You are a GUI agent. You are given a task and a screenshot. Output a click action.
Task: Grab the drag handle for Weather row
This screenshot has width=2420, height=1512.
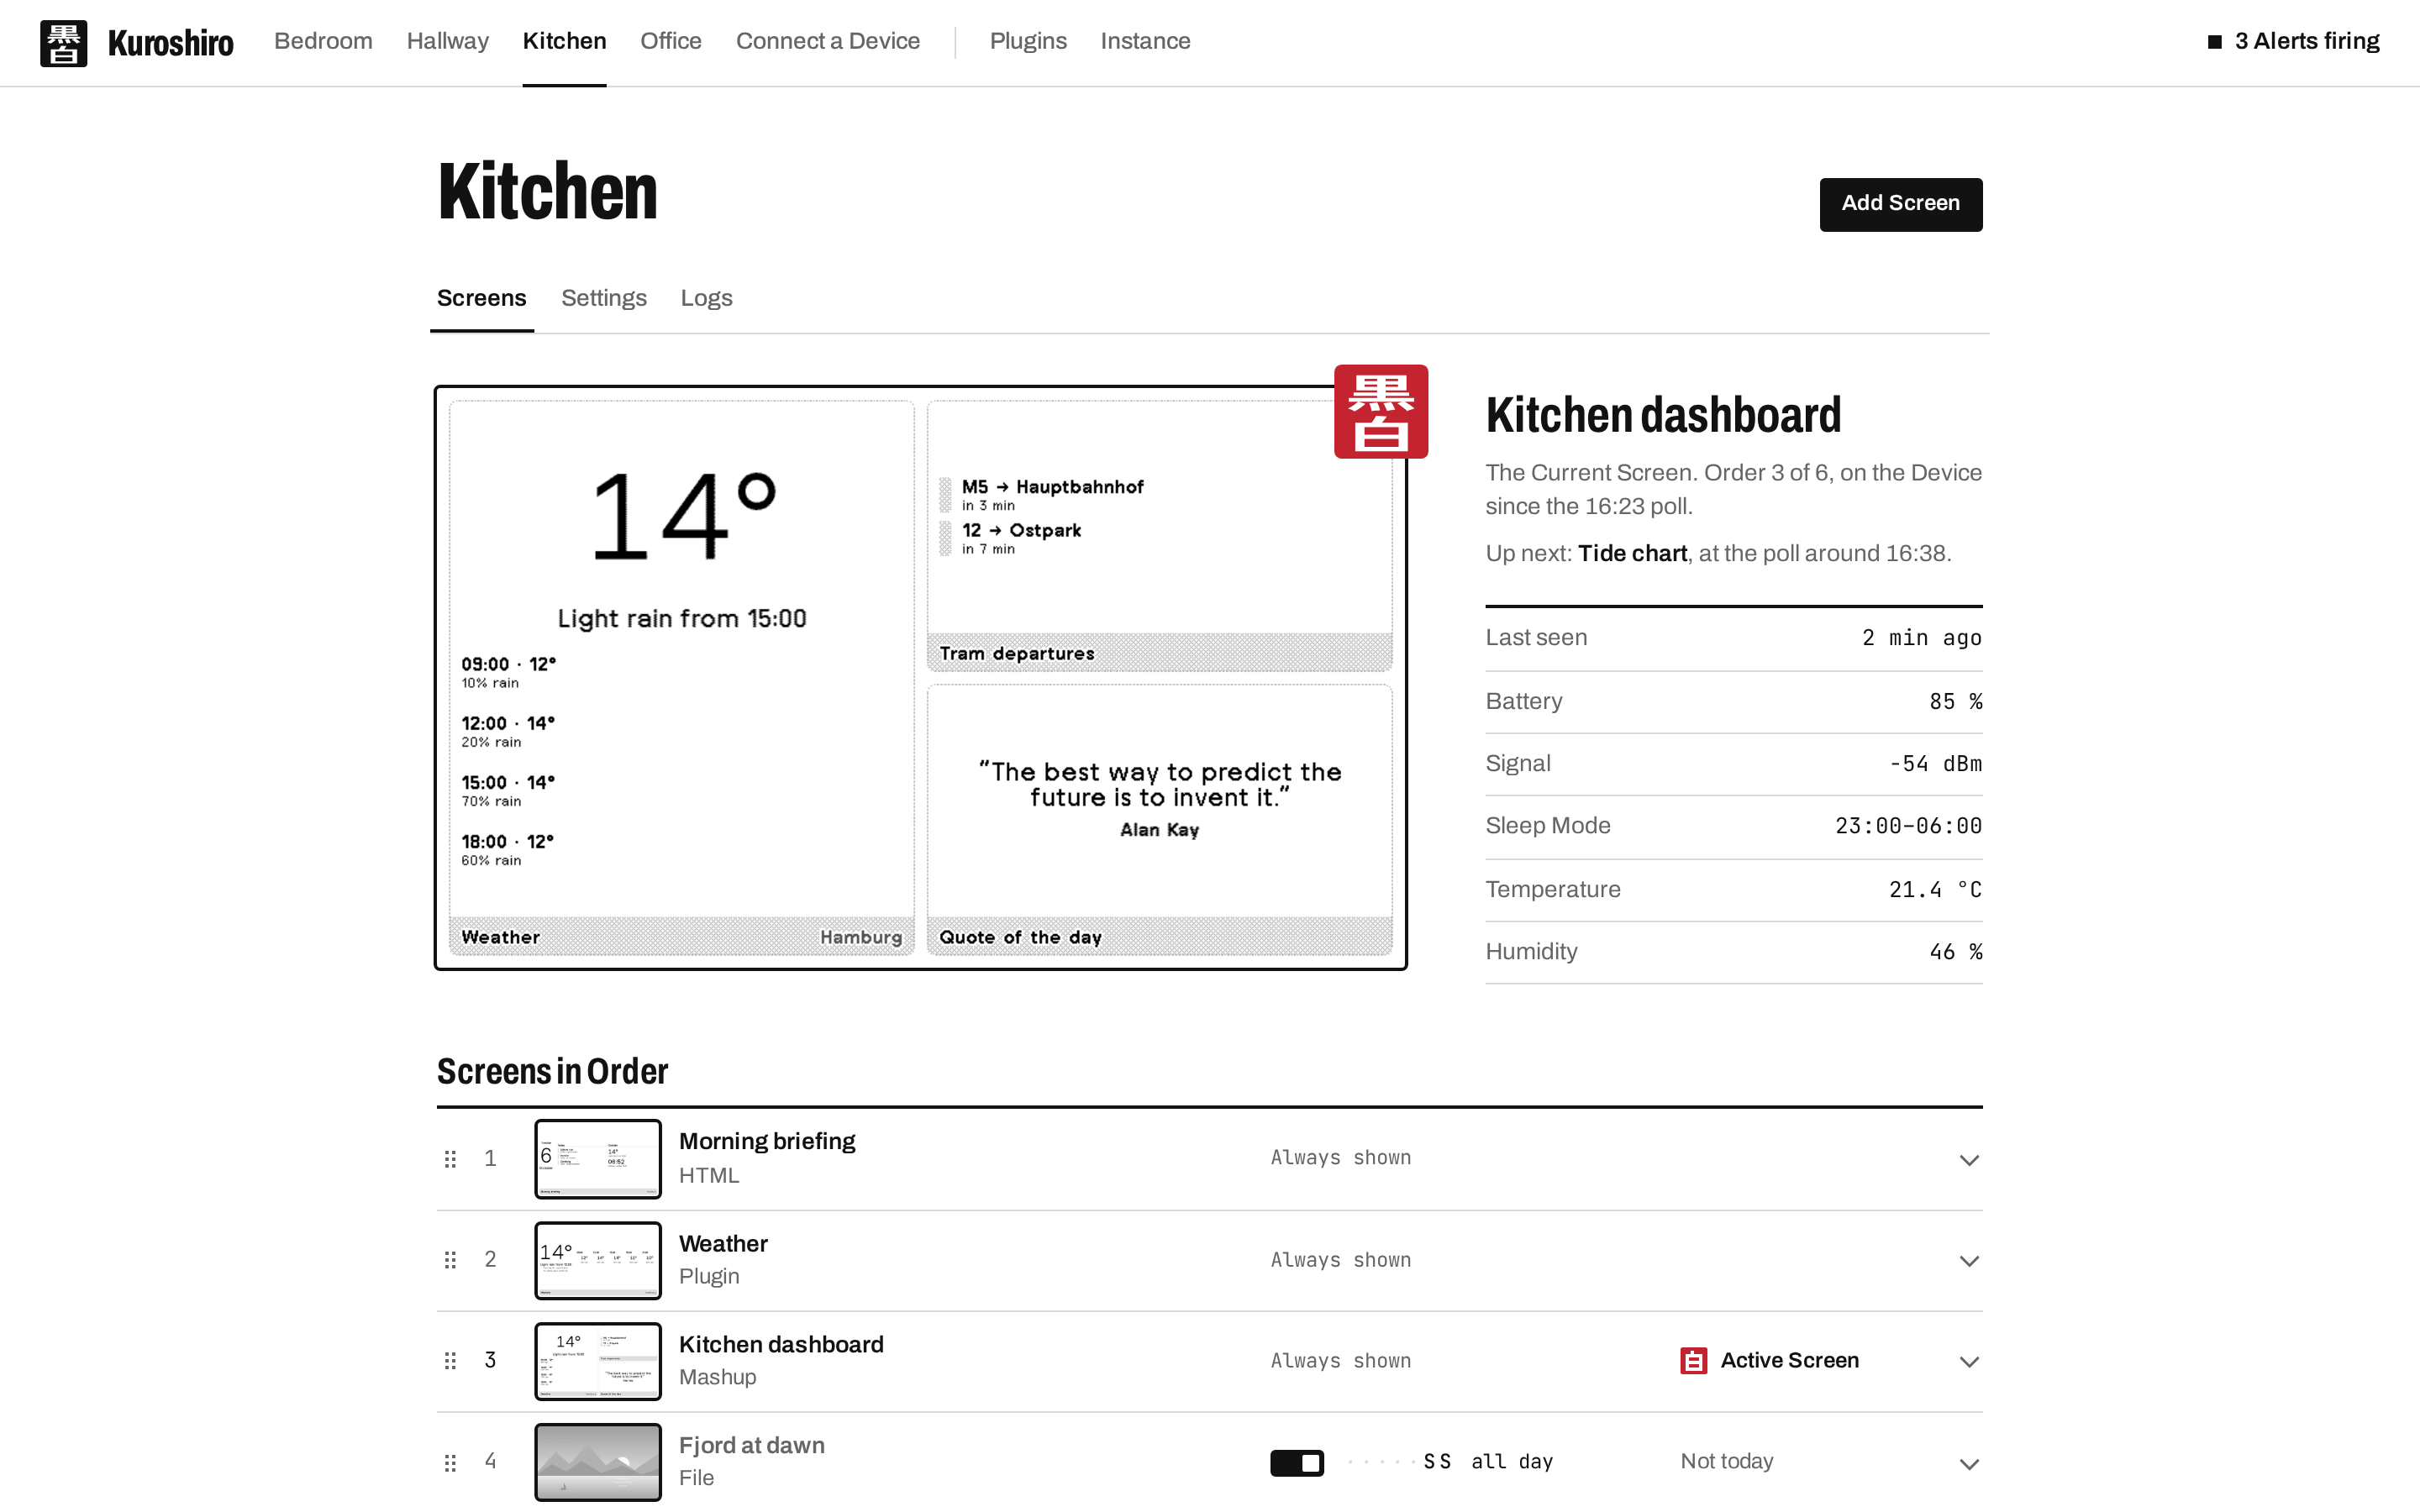[450, 1260]
